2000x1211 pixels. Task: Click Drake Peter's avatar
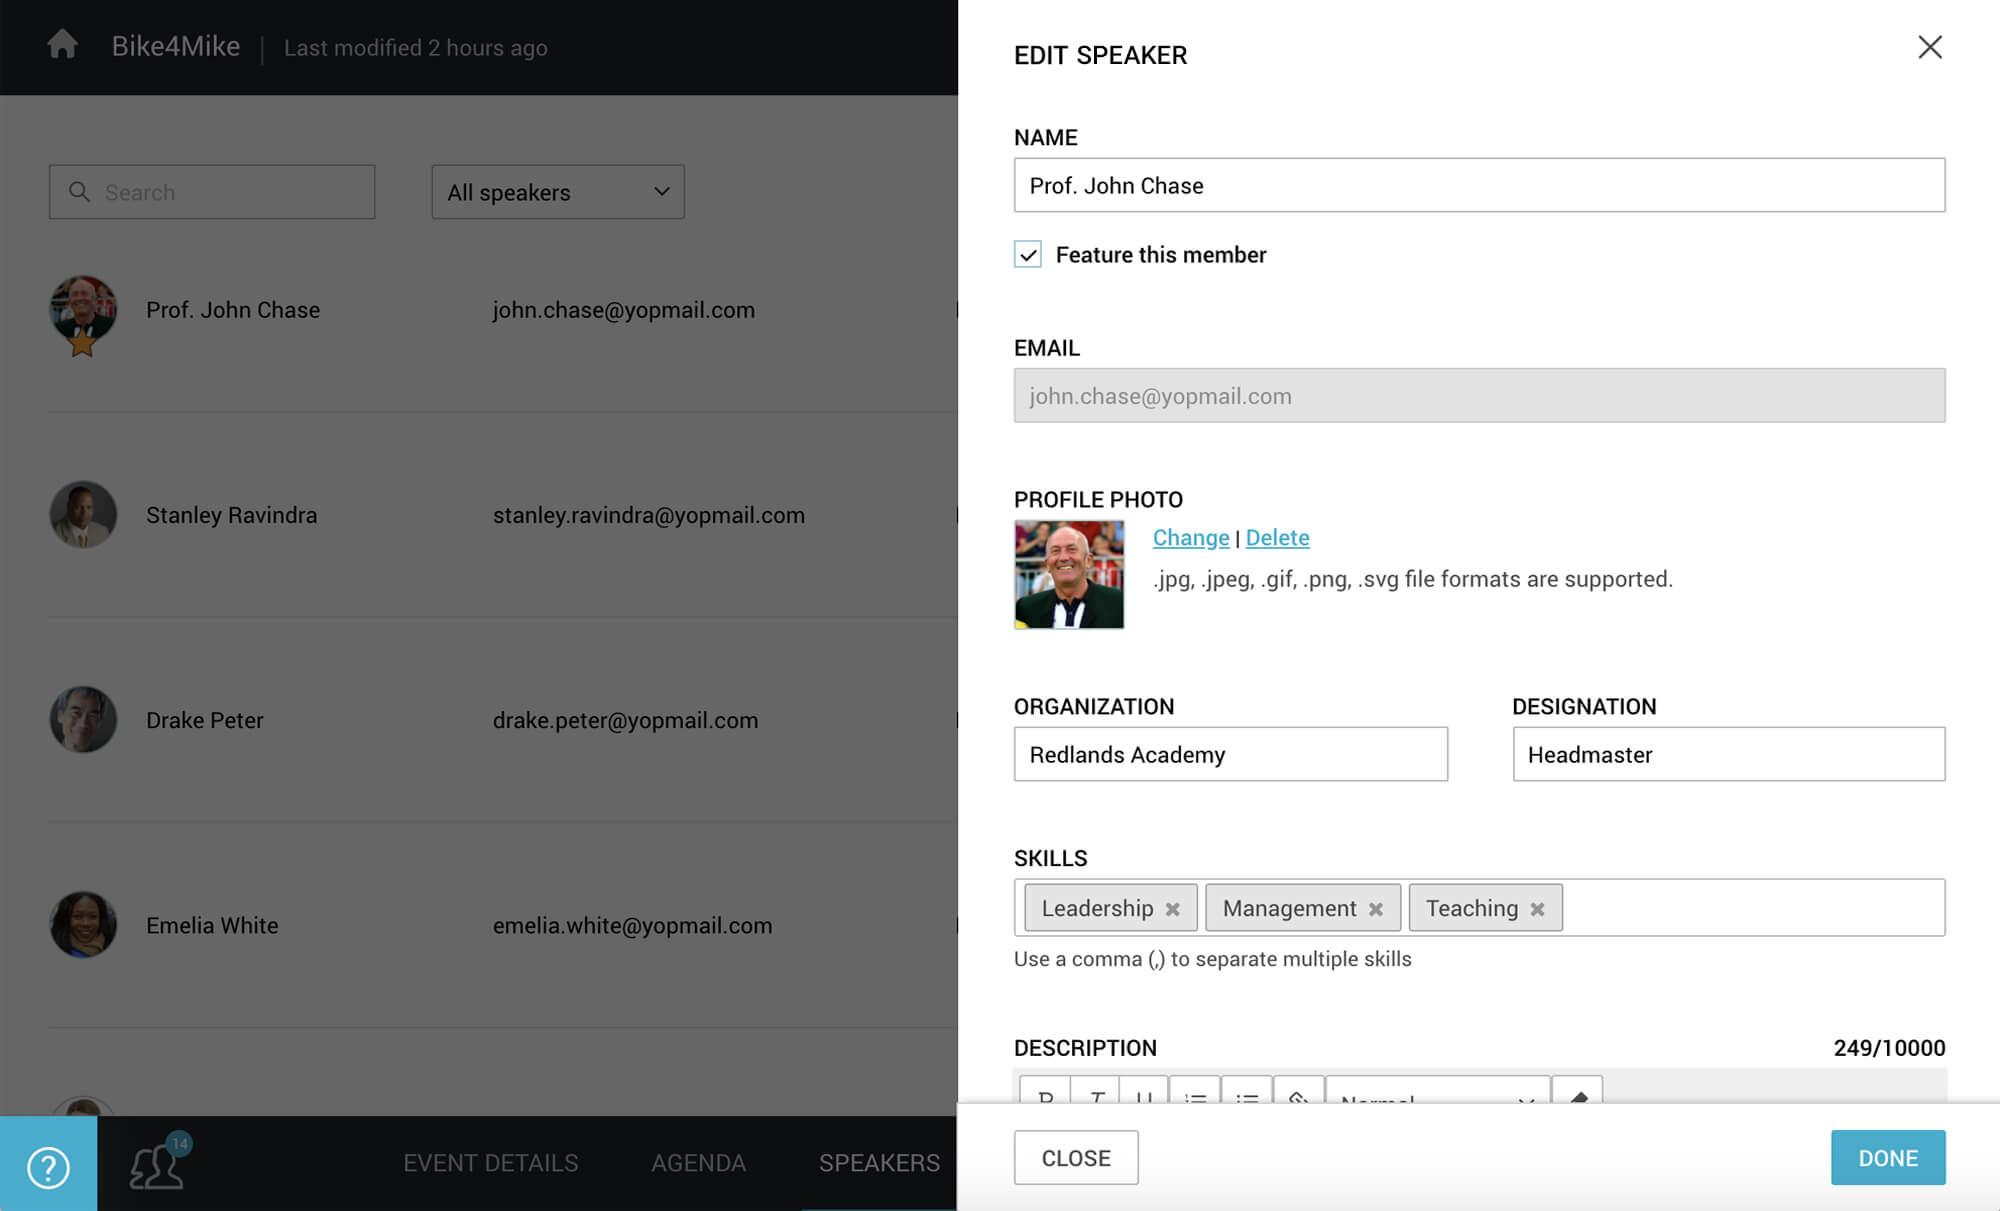[83, 720]
